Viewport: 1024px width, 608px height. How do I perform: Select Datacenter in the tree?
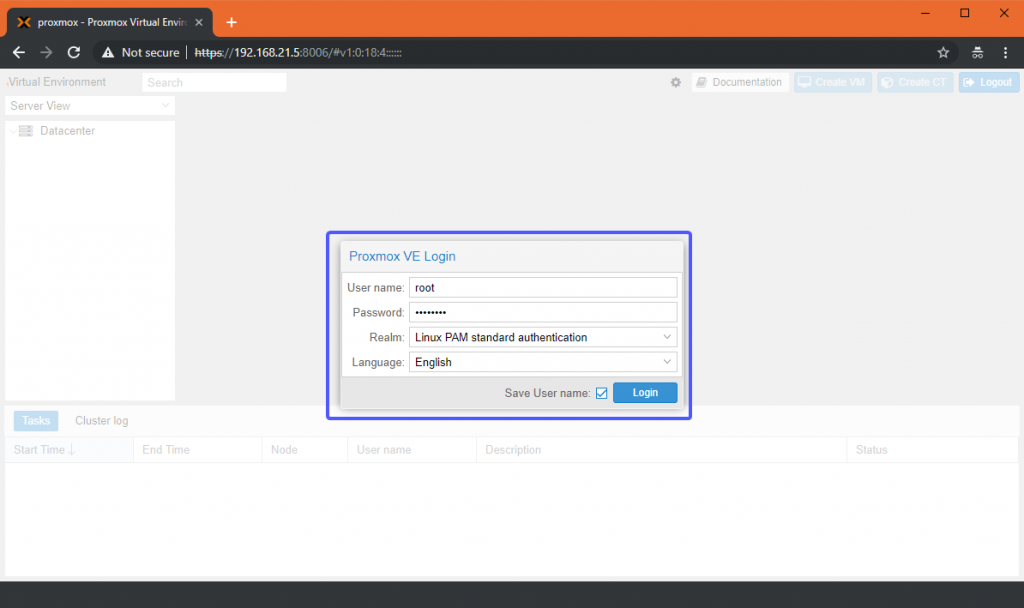pyautogui.click(x=67, y=131)
